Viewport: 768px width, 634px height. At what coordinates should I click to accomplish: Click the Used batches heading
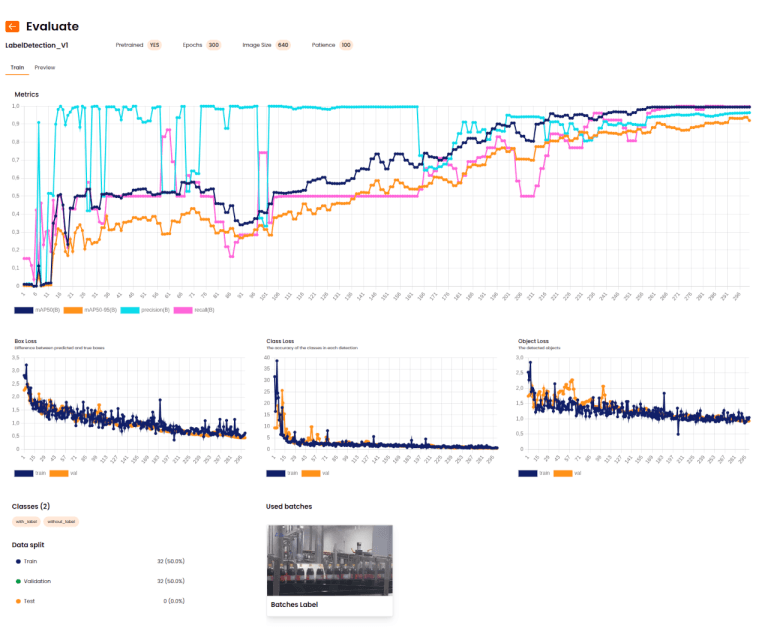coord(289,507)
